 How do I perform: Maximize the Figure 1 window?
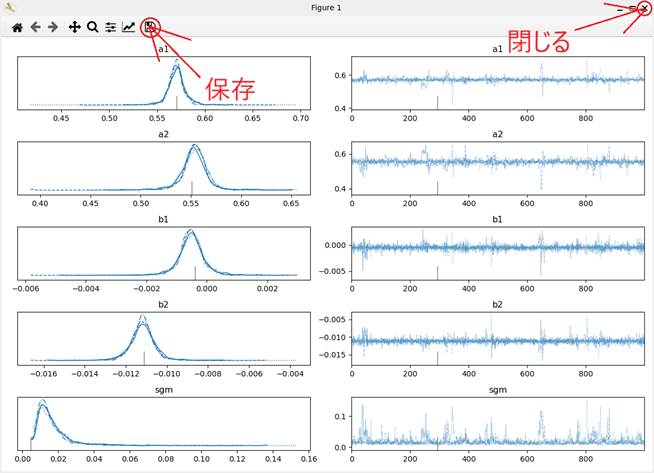631,8
